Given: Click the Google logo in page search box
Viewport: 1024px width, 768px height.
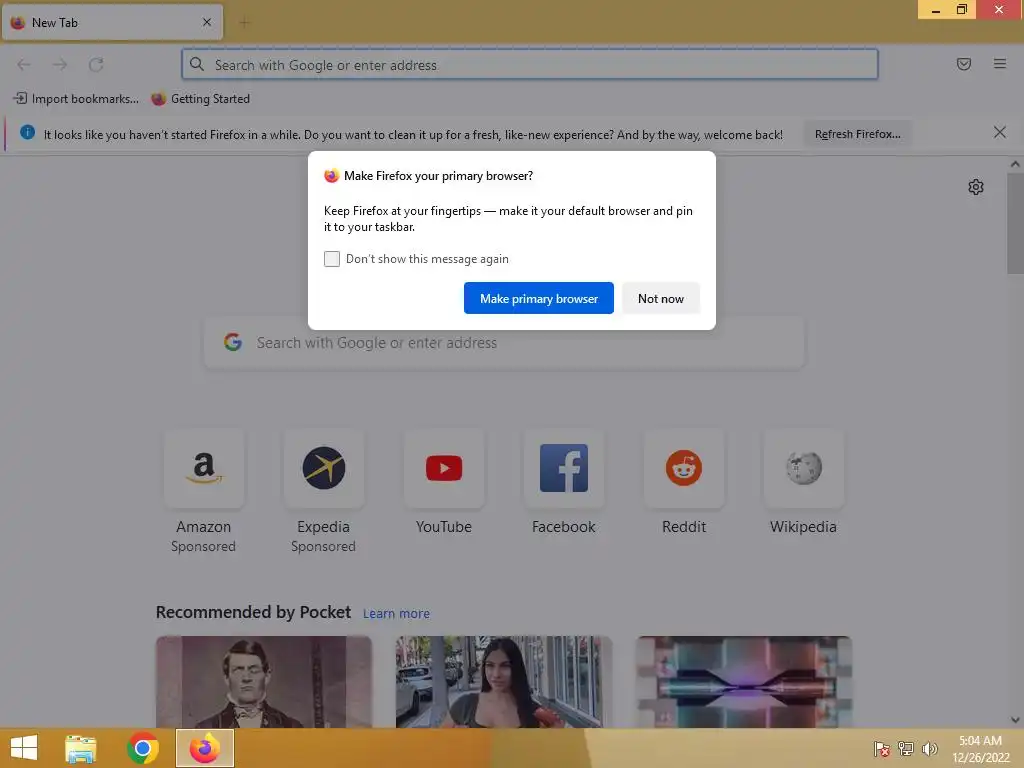Looking at the screenshot, I should [x=233, y=342].
